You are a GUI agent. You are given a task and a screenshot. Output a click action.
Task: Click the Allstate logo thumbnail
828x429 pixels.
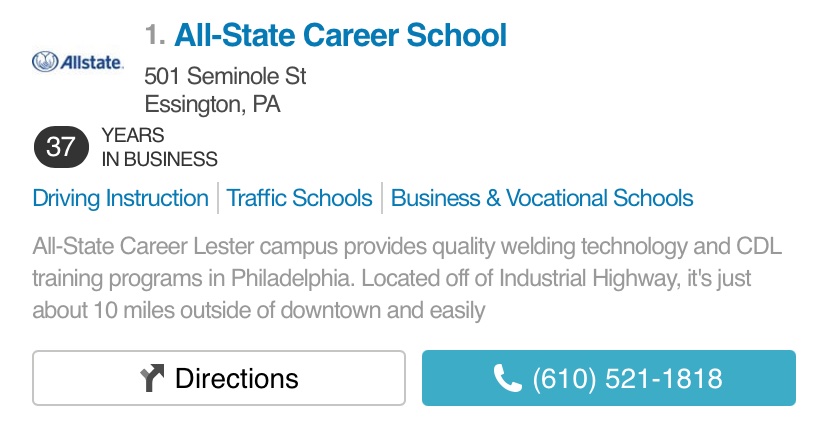tap(78, 62)
